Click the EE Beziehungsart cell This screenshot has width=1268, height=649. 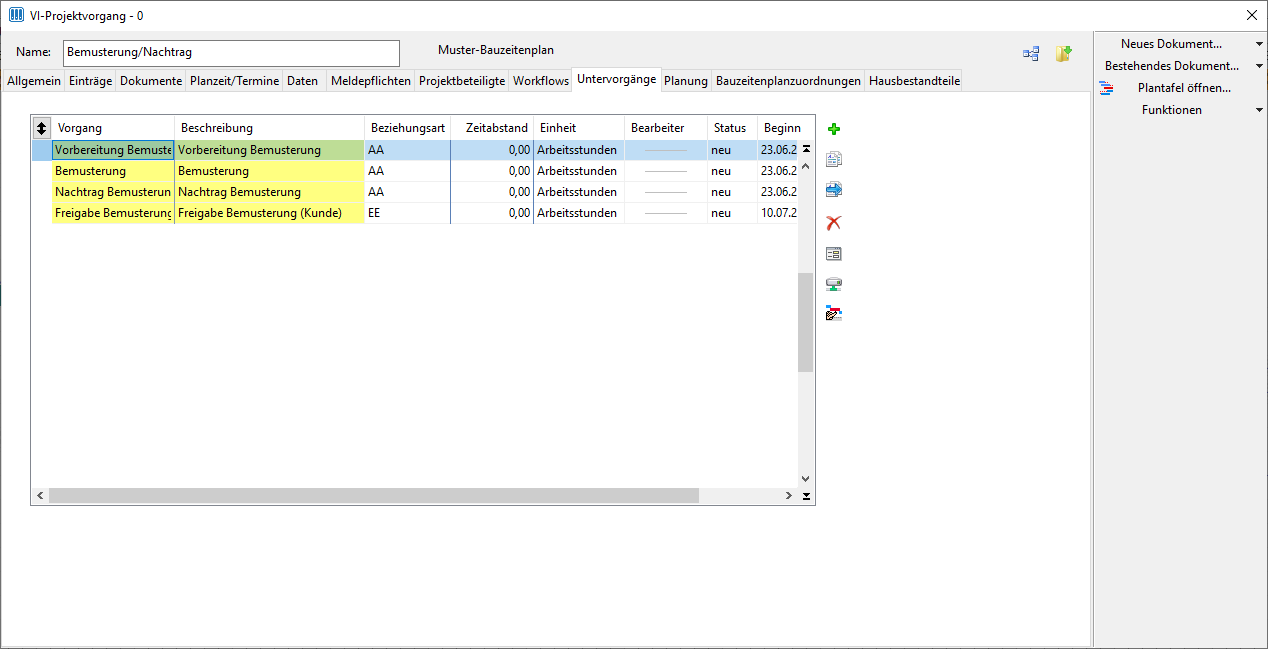407,213
